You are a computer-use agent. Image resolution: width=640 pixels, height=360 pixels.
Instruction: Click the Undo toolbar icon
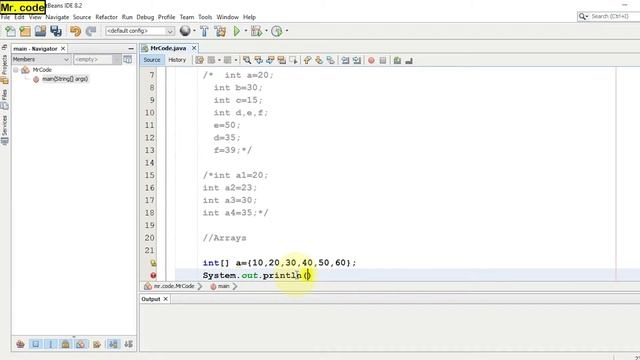[x=75, y=31]
